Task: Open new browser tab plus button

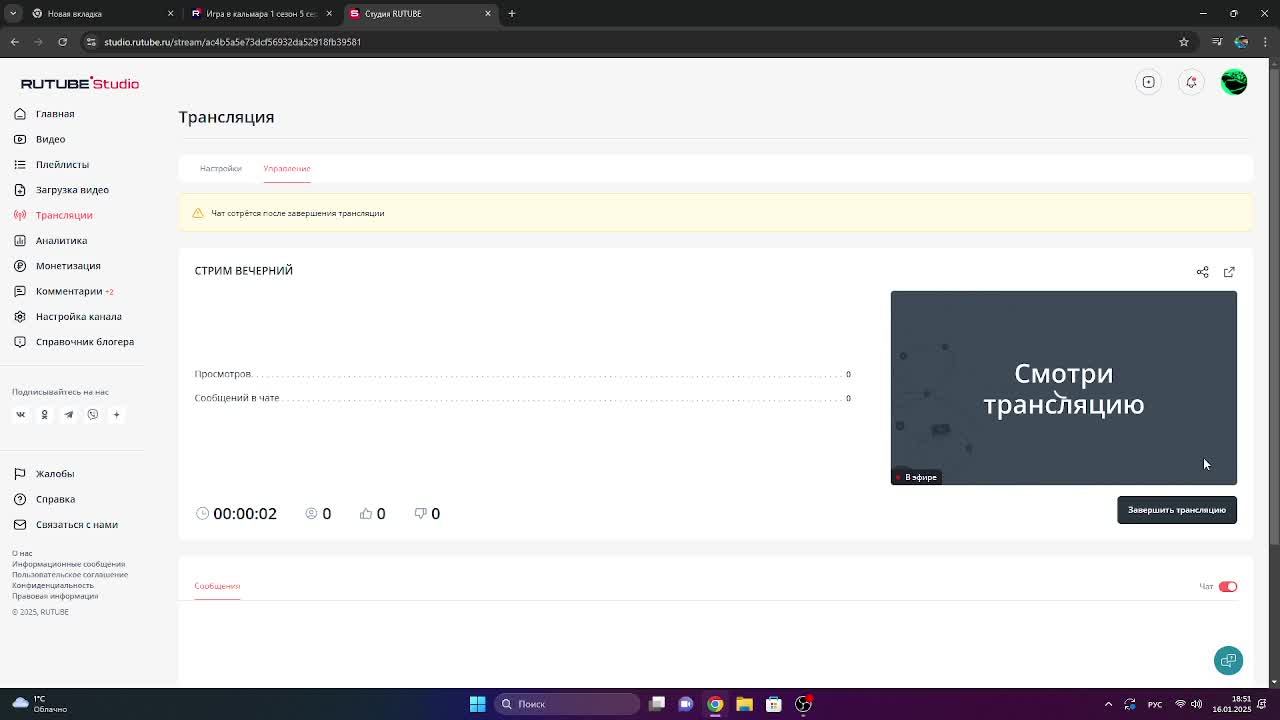Action: coord(511,13)
